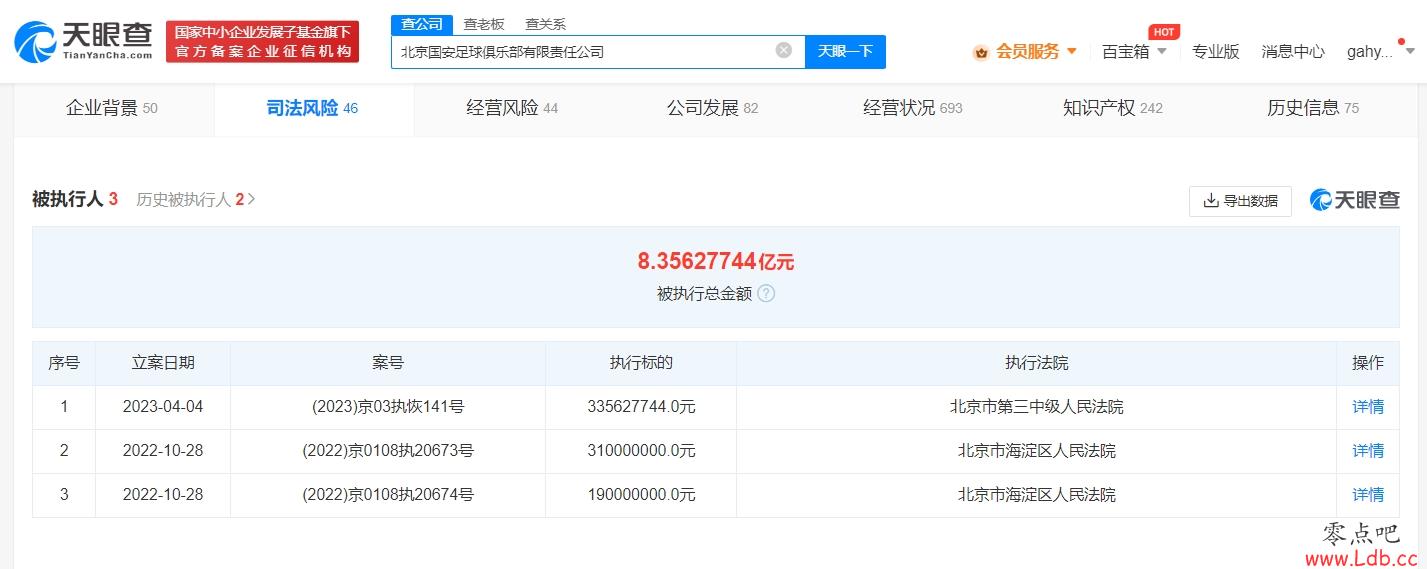
Task: Click case number (2022)京0108执20674号
Action: coord(388,495)
